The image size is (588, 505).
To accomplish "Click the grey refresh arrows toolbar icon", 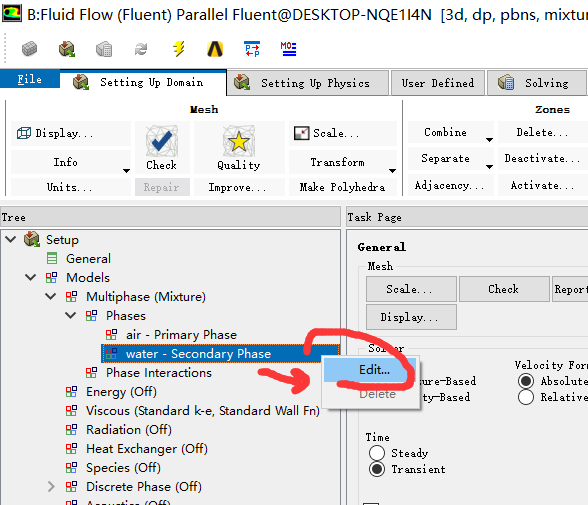I will coord(141,49).
